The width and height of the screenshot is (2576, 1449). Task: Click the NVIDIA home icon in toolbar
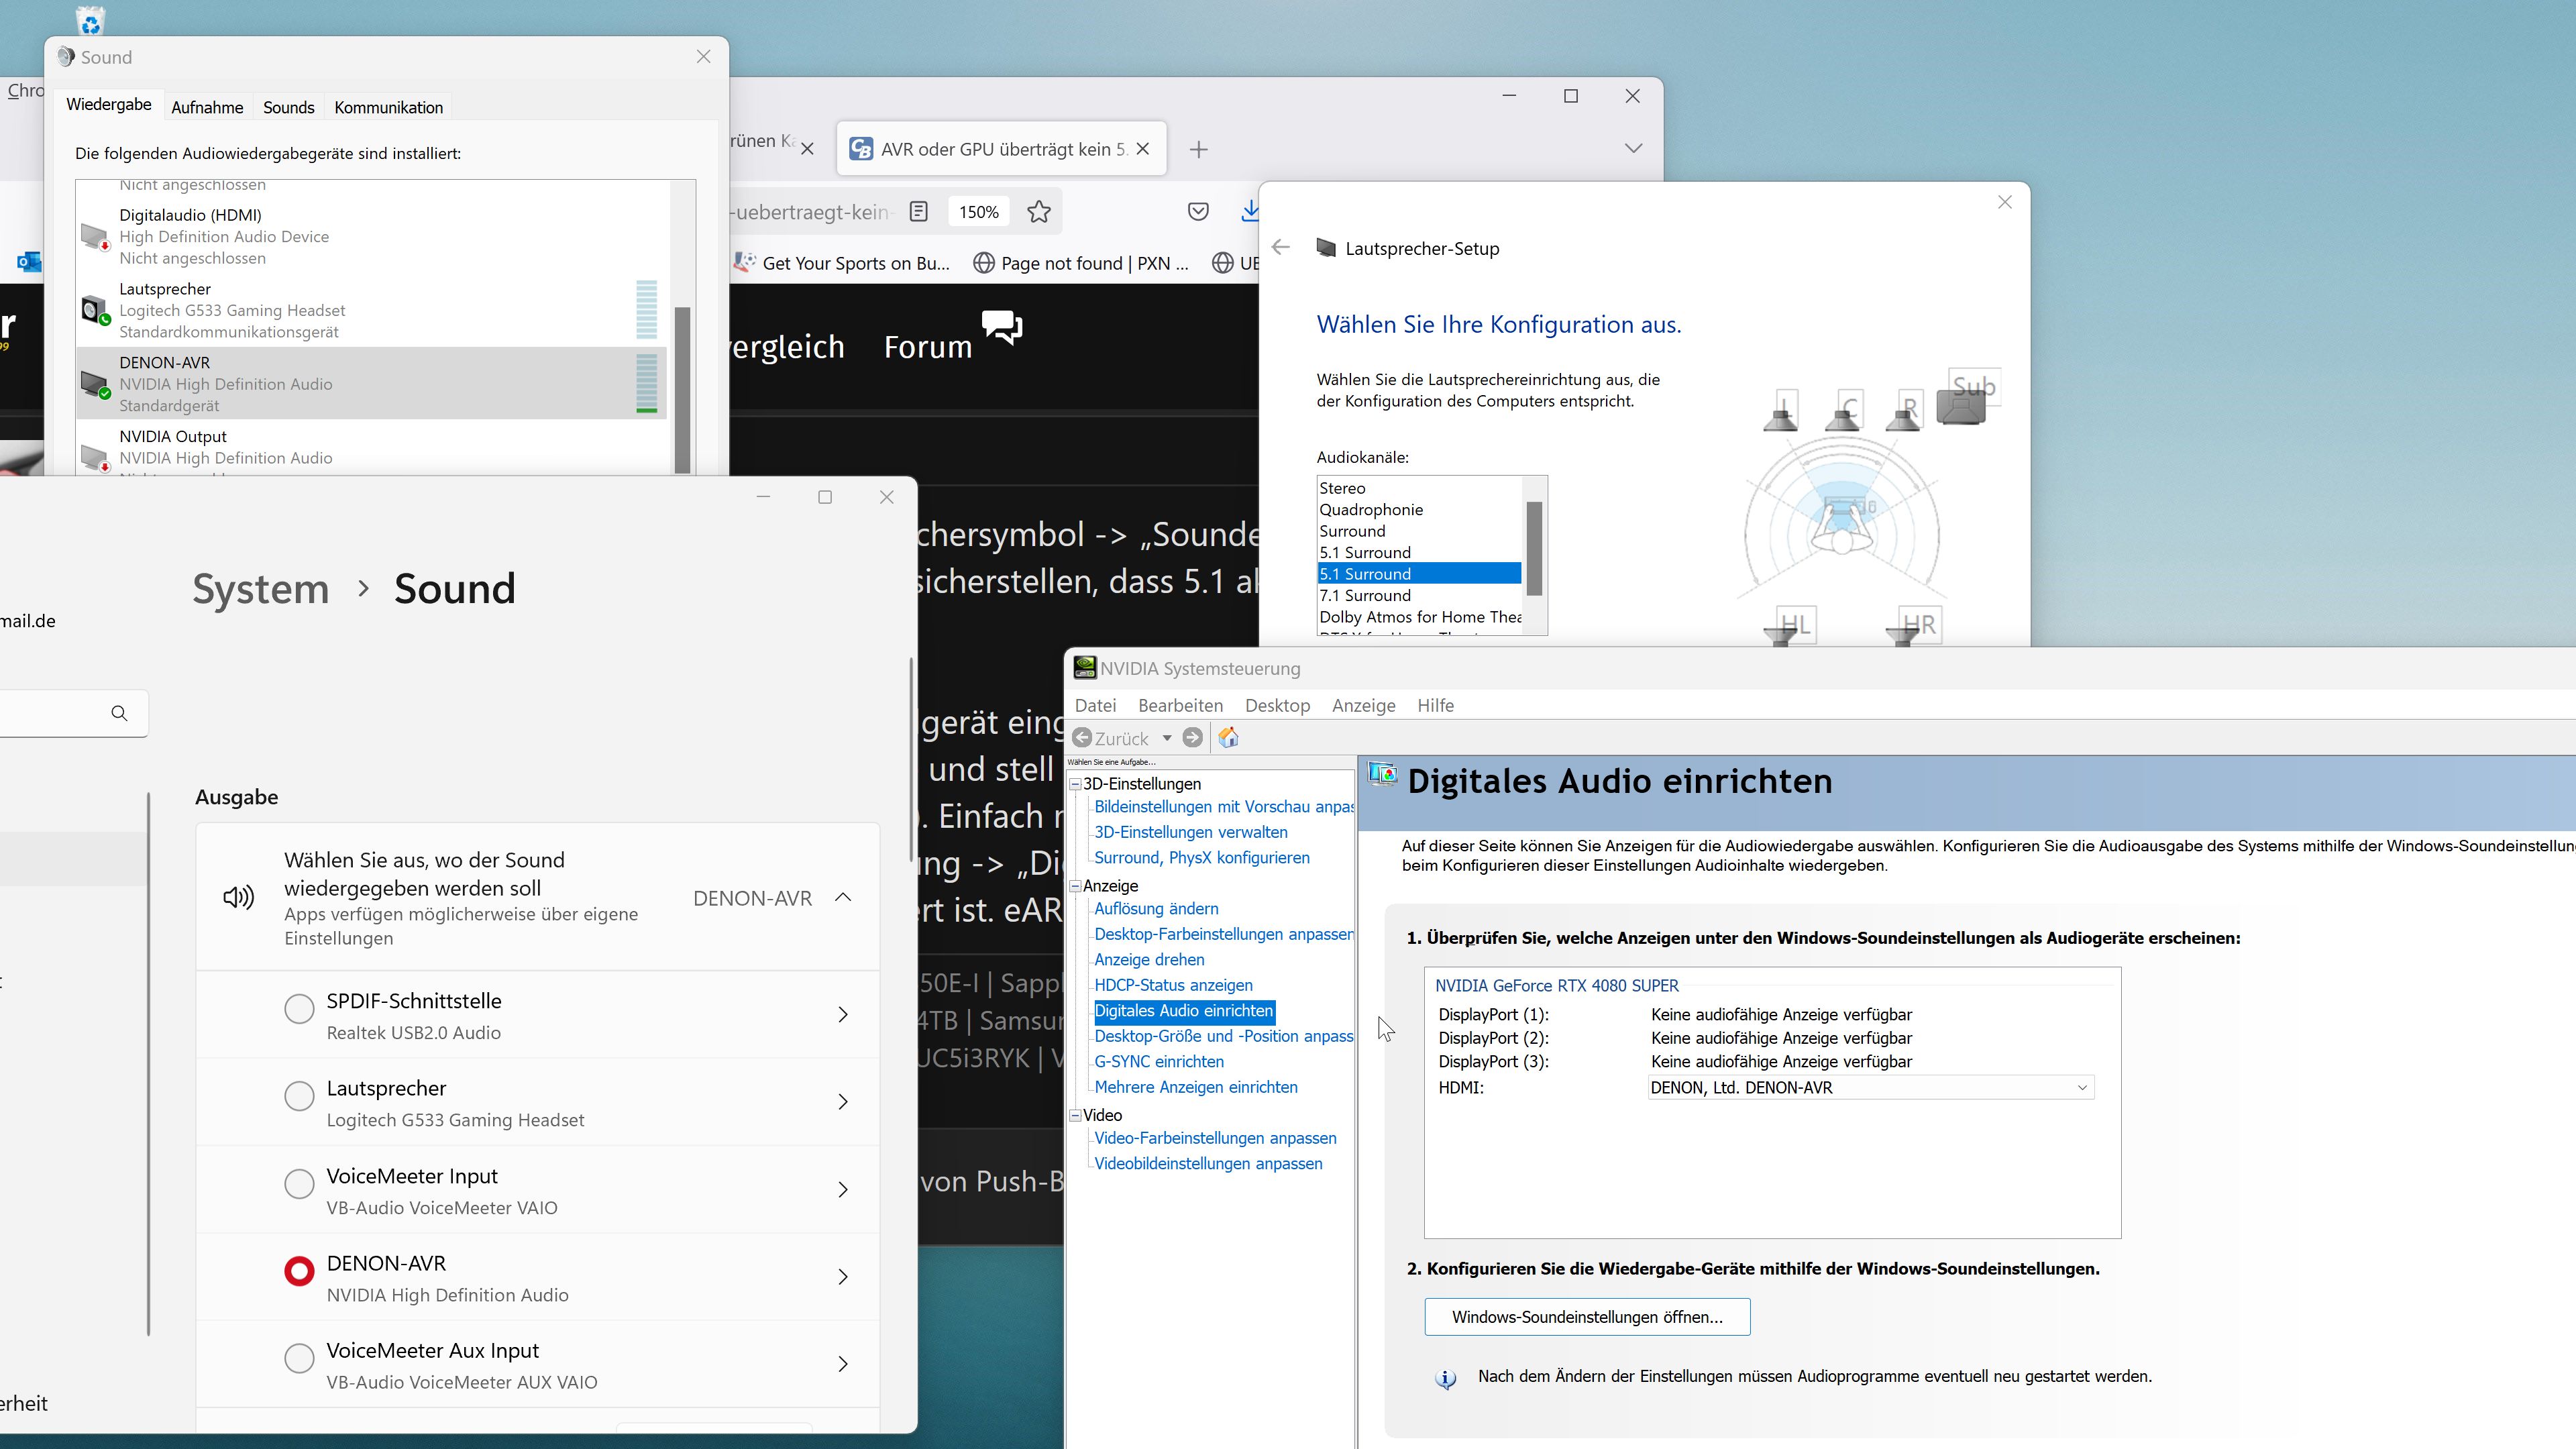[1229, 738]
